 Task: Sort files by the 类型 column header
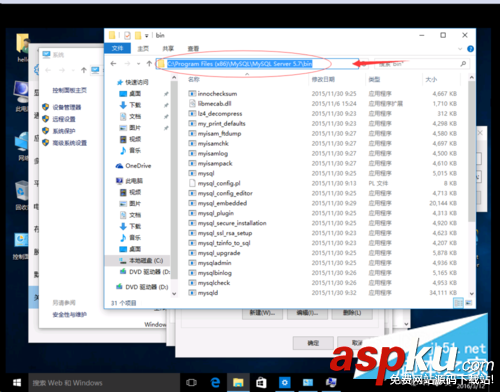(374, 79)
